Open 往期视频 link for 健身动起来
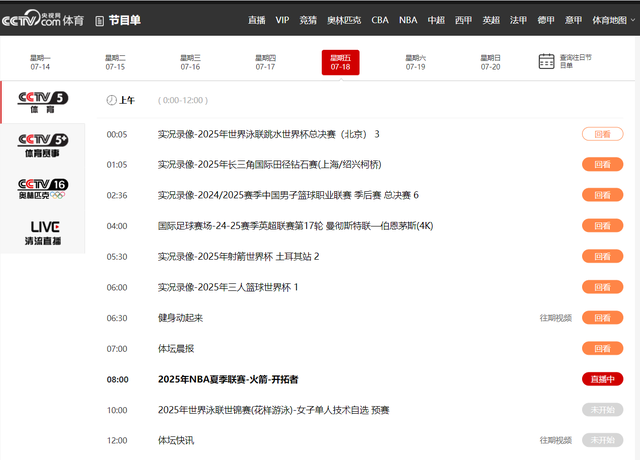The height and width of the screenshot is (460, 640). (556, 318)
